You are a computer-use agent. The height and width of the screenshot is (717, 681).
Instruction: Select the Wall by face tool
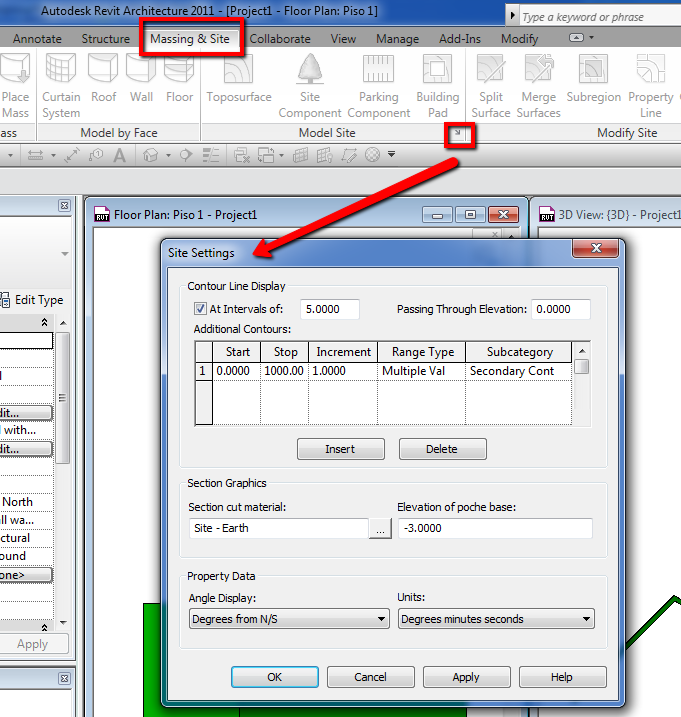(141, 78)
